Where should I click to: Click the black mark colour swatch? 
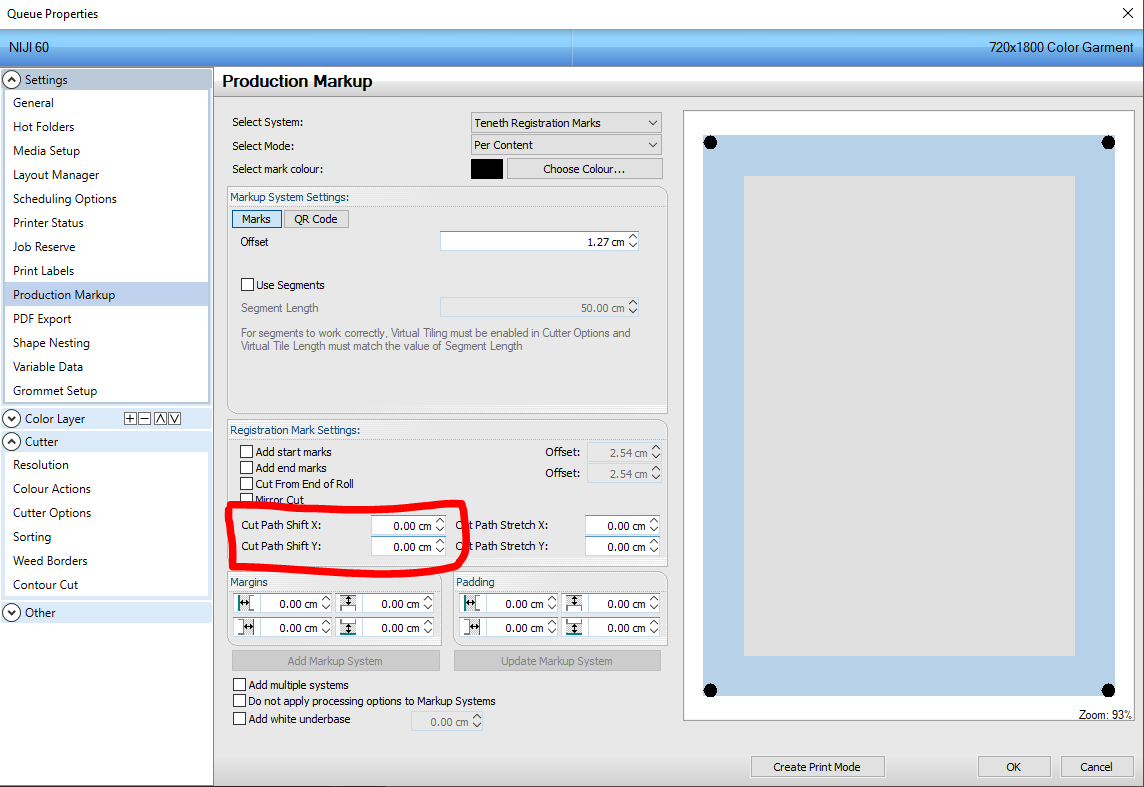[486, 168]
